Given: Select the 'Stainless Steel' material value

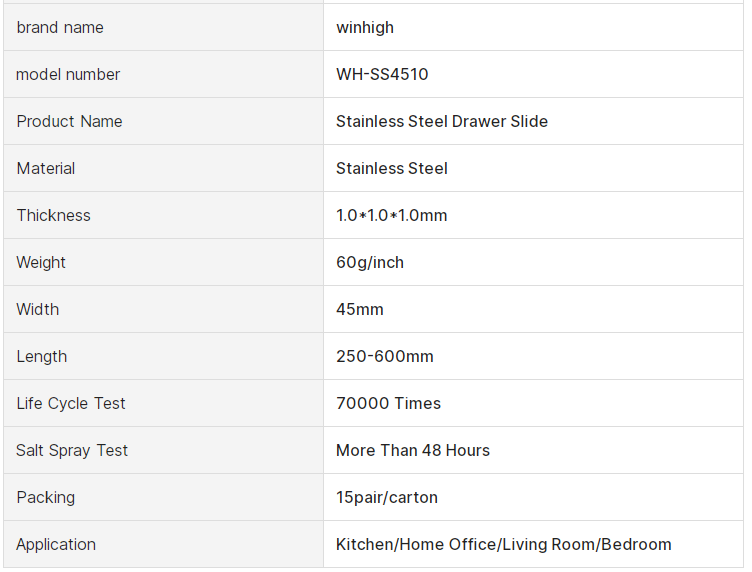Looking at the screenshot, I should (x=392, y=168).
